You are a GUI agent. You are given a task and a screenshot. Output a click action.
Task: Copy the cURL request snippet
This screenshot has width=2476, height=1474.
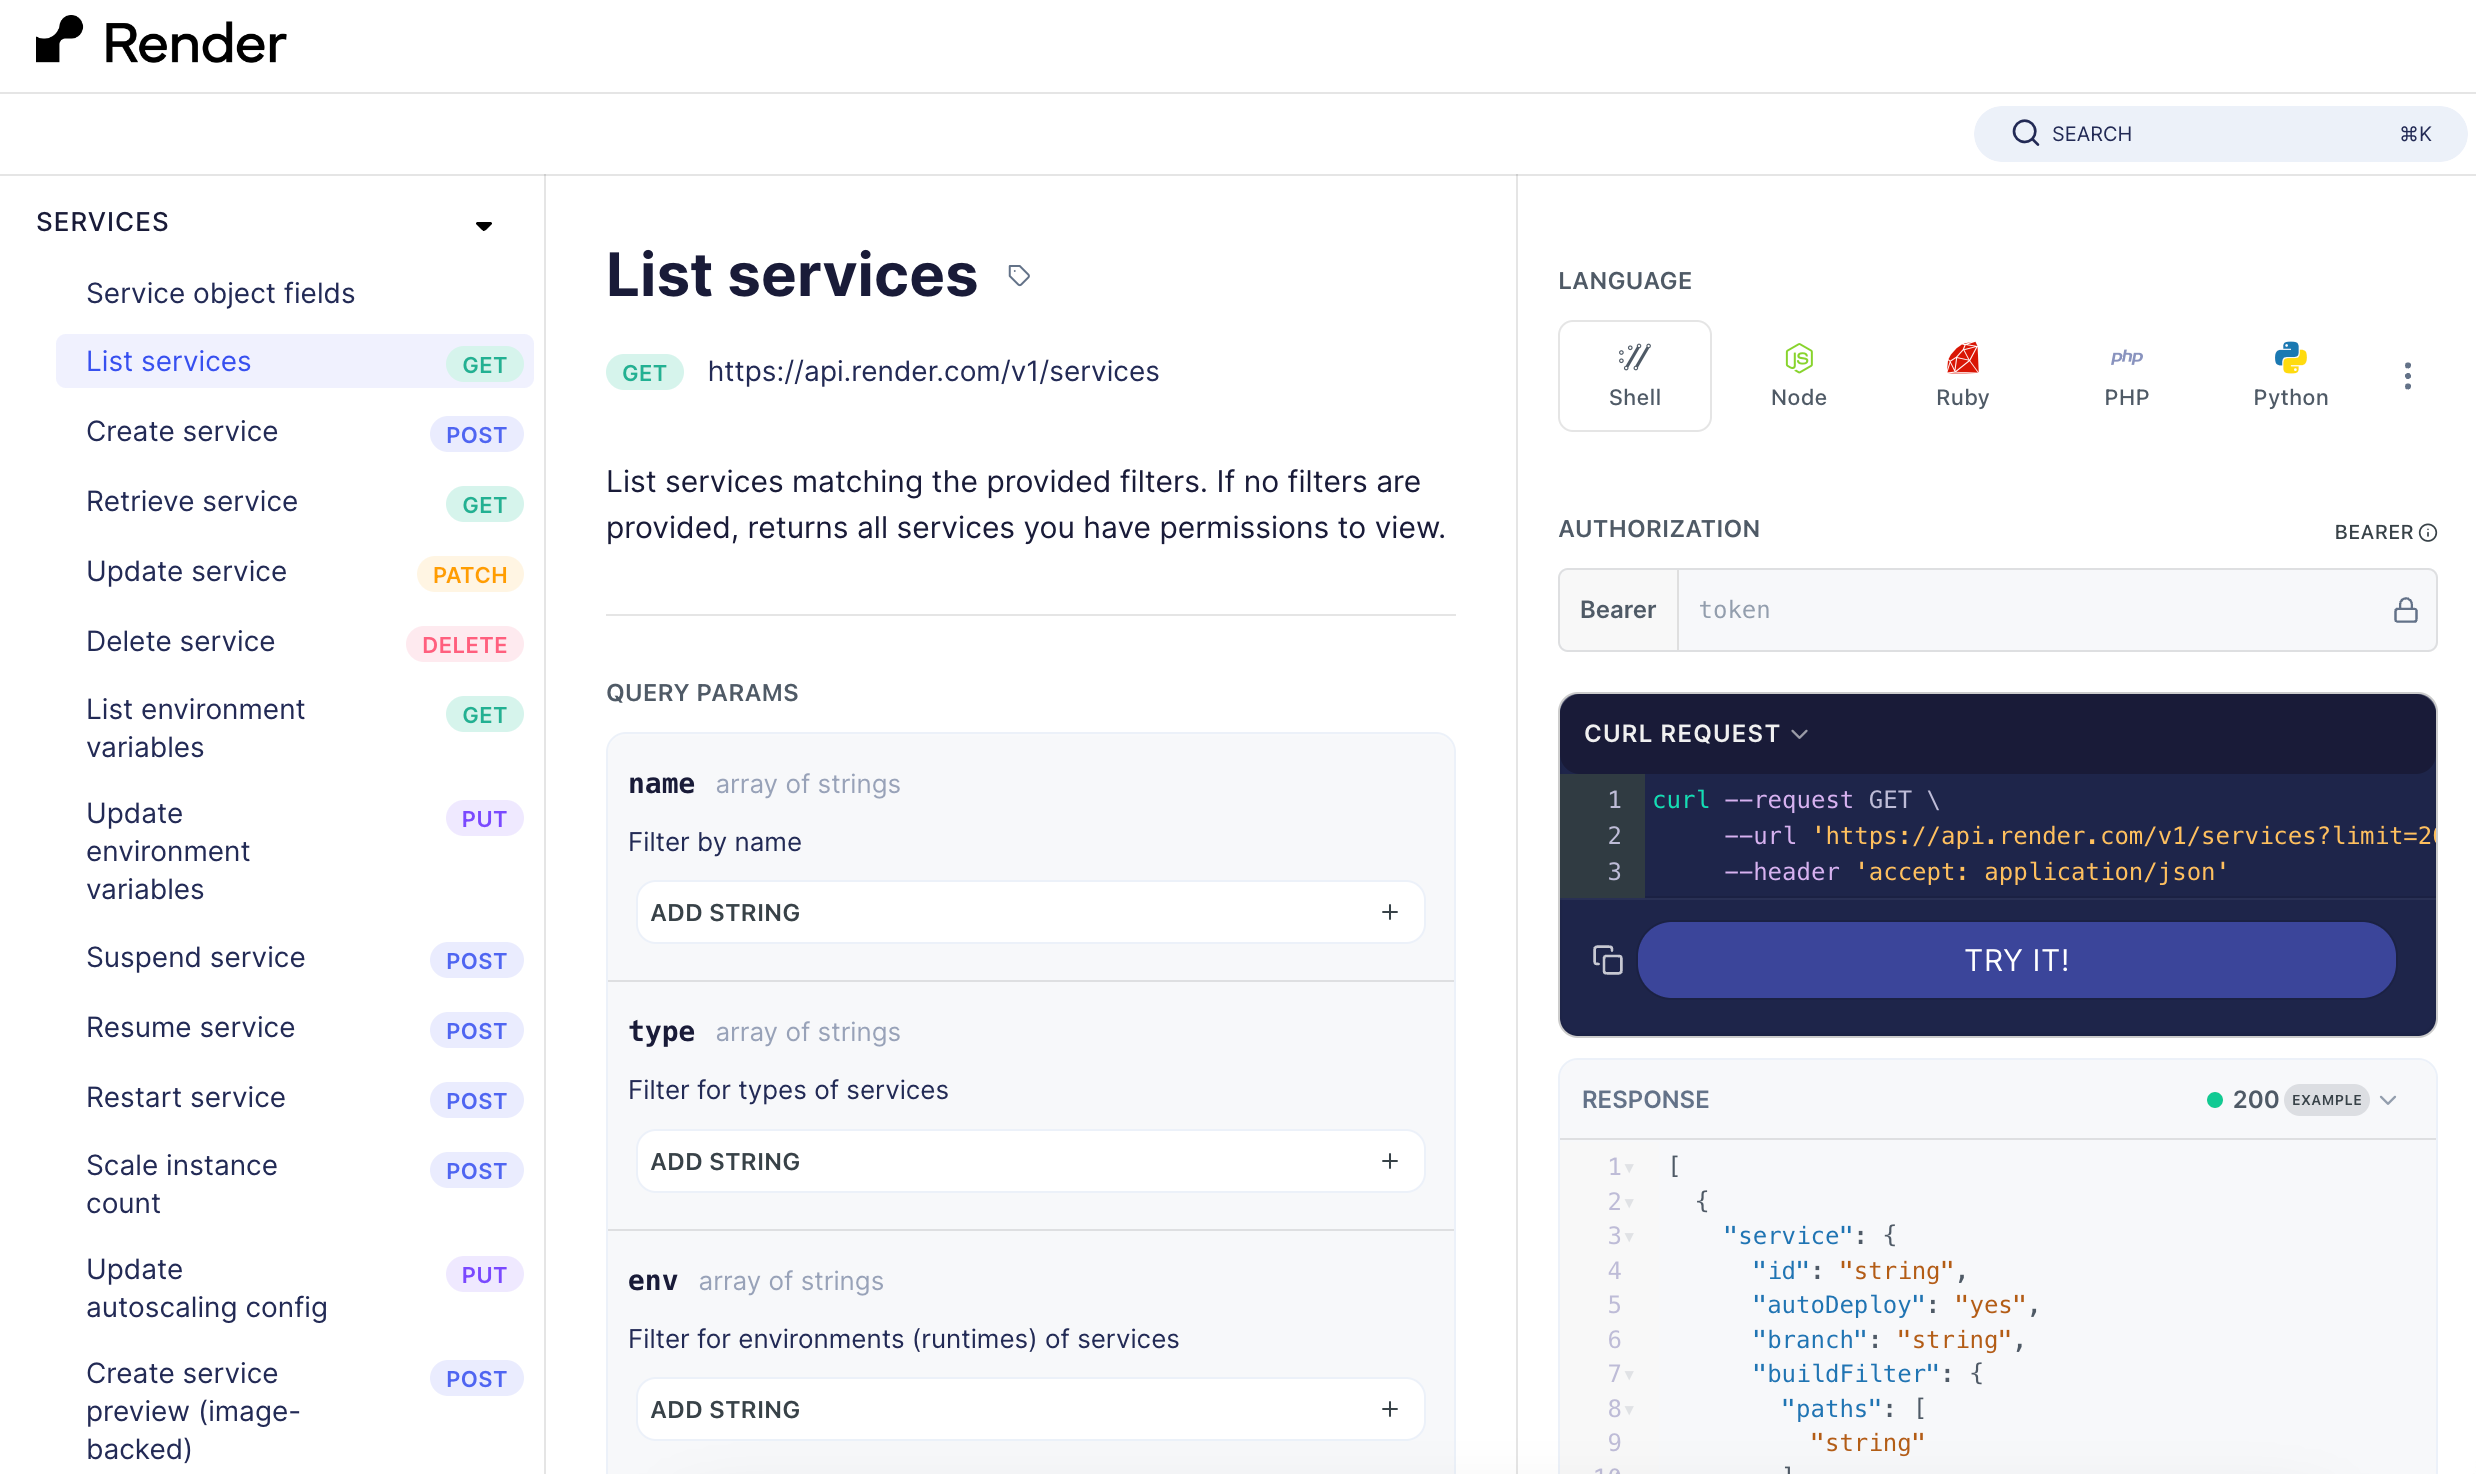[1607, 959]
